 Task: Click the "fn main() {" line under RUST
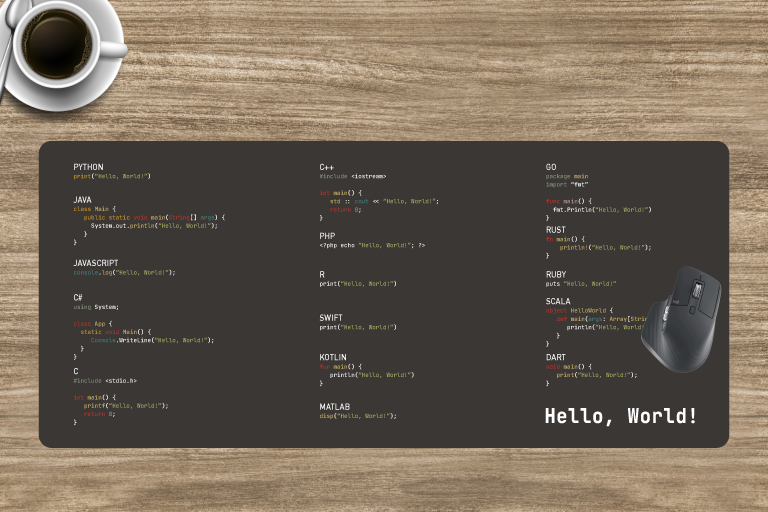coord(565,239)
